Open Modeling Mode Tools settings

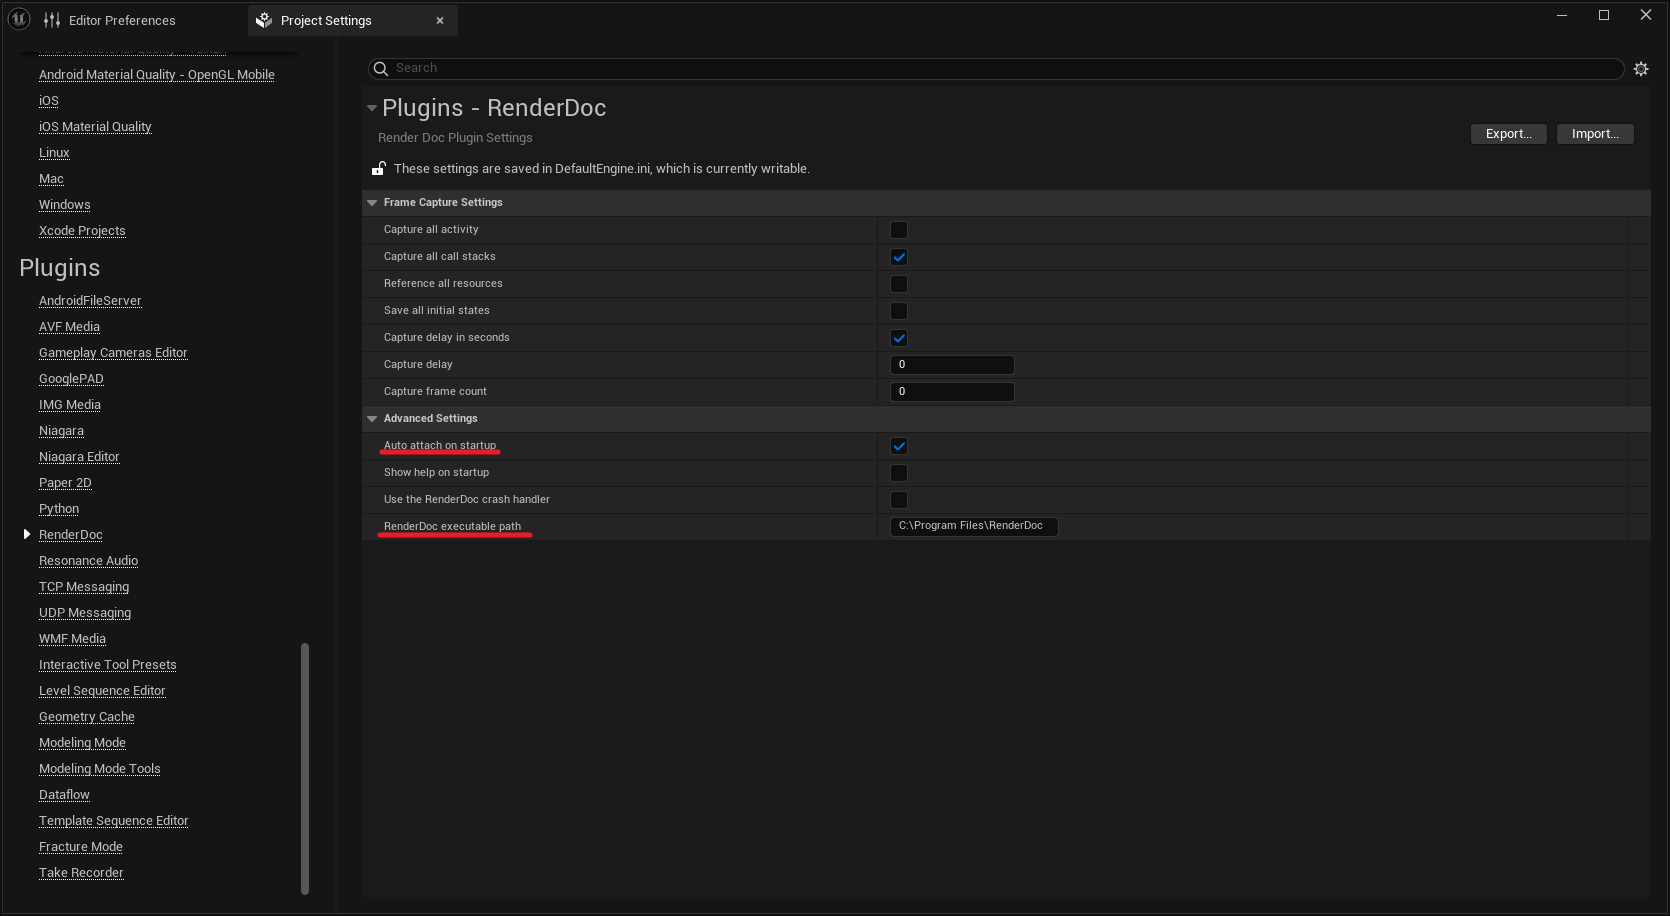pos(100,769)
